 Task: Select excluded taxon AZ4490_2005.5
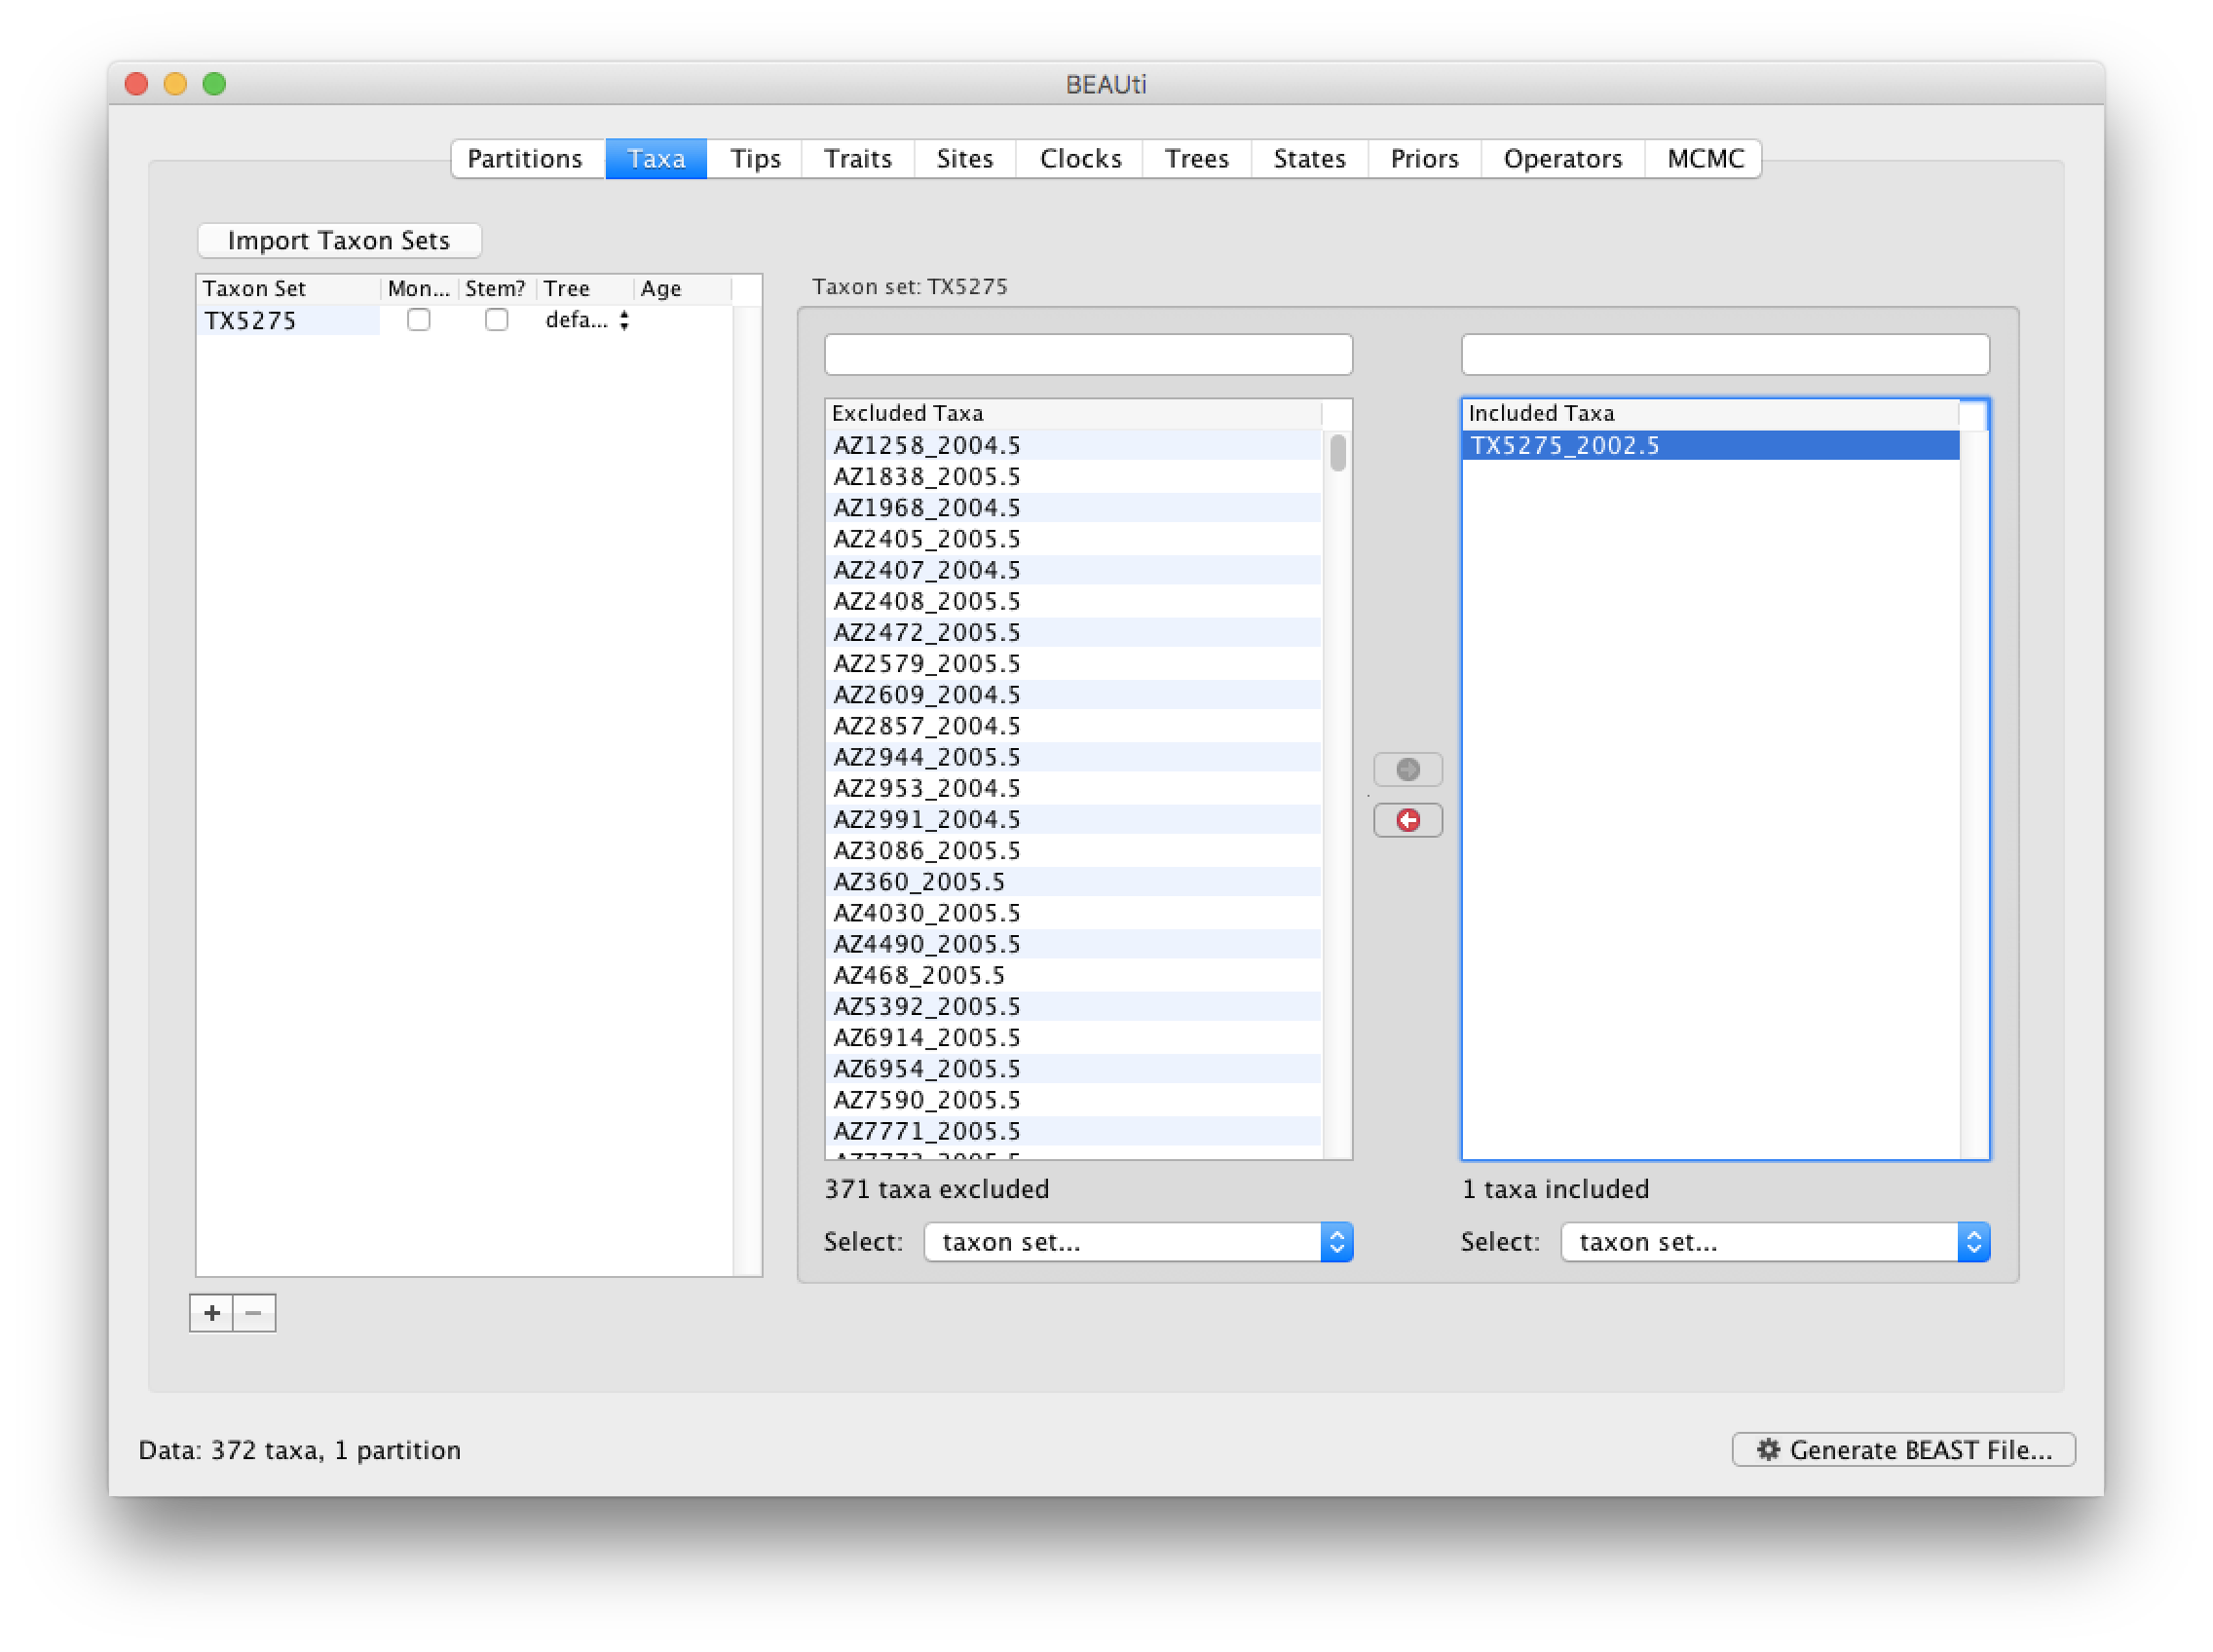[x=1074, y=943]
